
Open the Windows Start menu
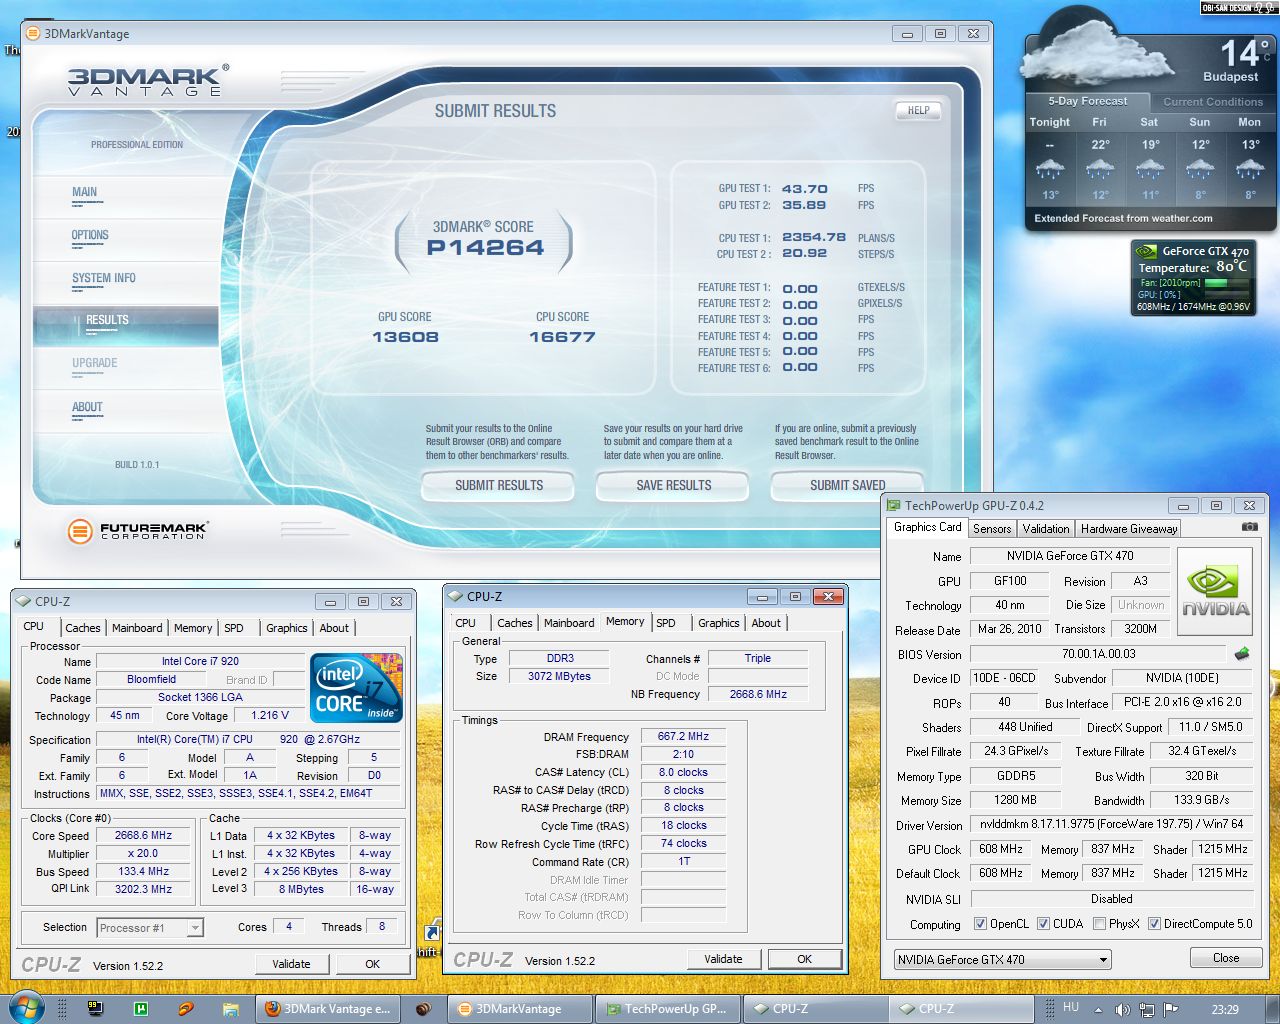click(x=26, y=1007)
